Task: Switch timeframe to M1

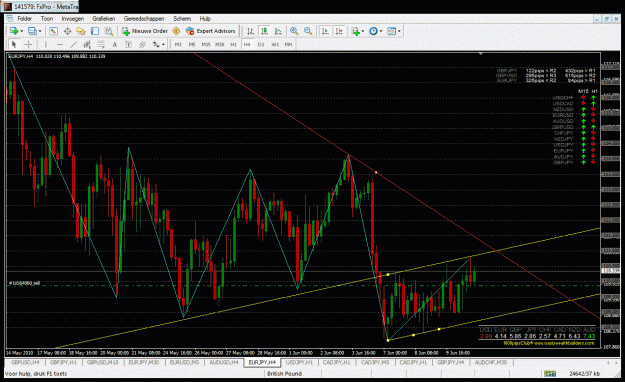Action: 178,44
